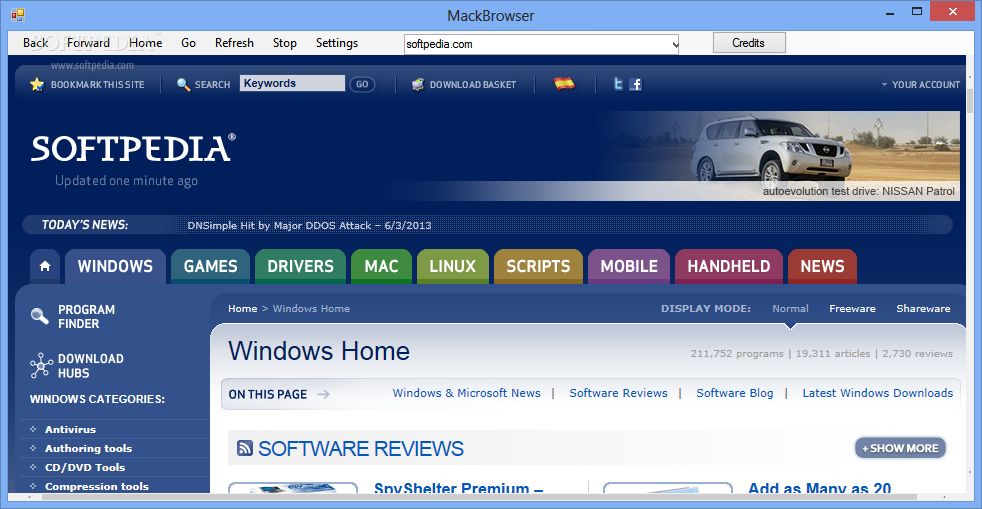The width and height of the screenshot is (982, 509).
Task: Click the GO search button
Action: click(x=362, y=85)
